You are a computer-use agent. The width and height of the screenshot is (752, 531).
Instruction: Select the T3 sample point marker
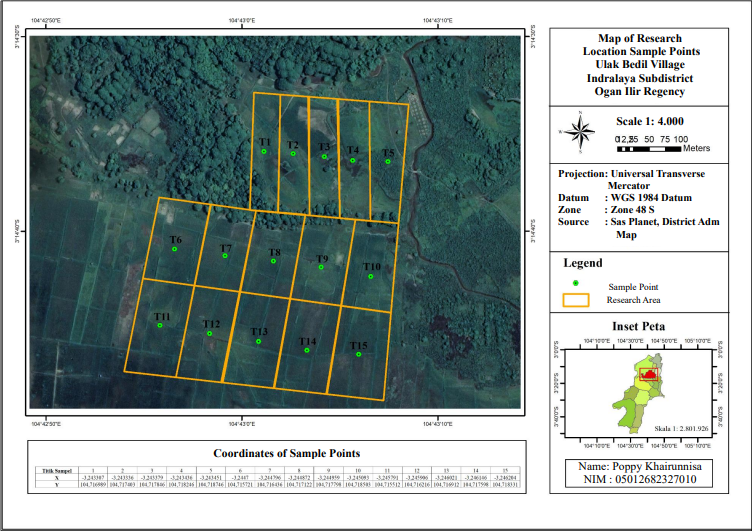(x=325, y=156)
